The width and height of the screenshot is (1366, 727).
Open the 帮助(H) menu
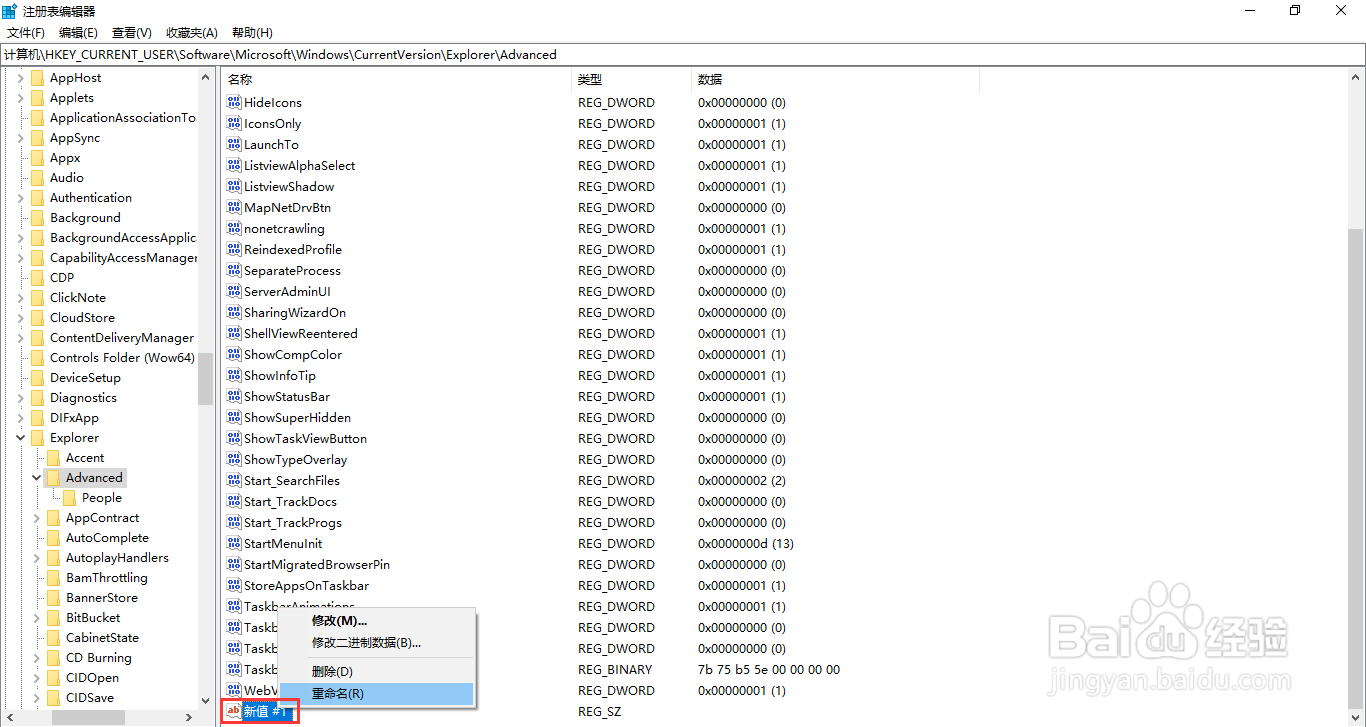251,32
